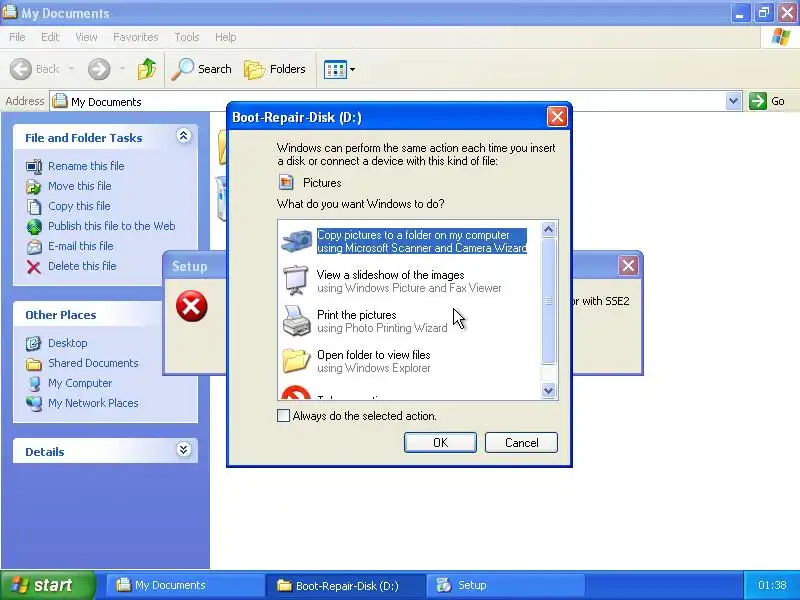Click Rename this file icon
Image resolution: width=800 pixels, height=600 pixels.
coord(34,166)
